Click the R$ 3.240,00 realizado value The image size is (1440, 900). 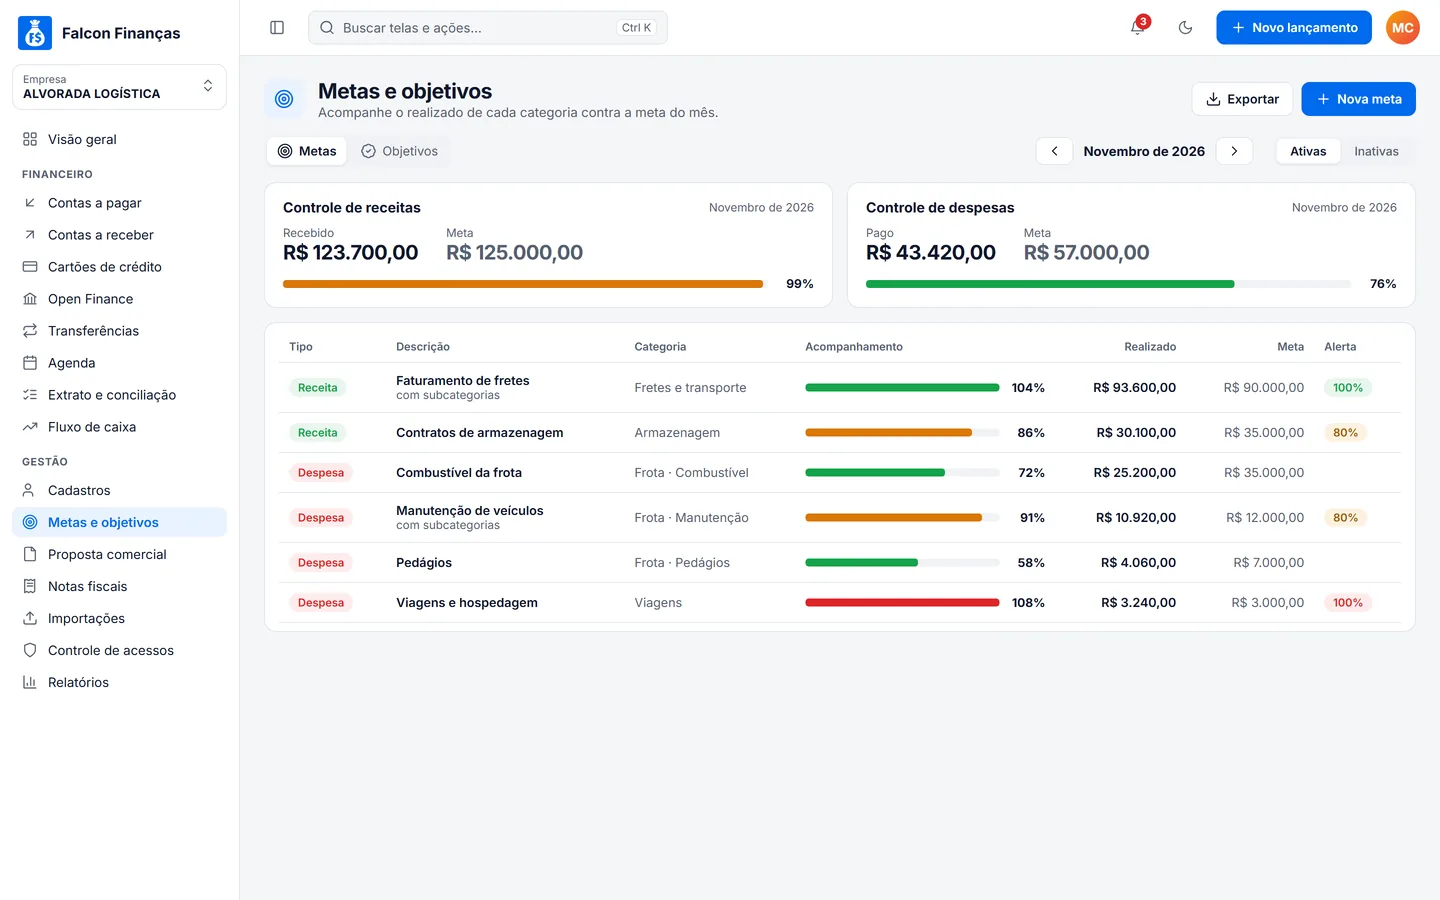point(1138,603)
